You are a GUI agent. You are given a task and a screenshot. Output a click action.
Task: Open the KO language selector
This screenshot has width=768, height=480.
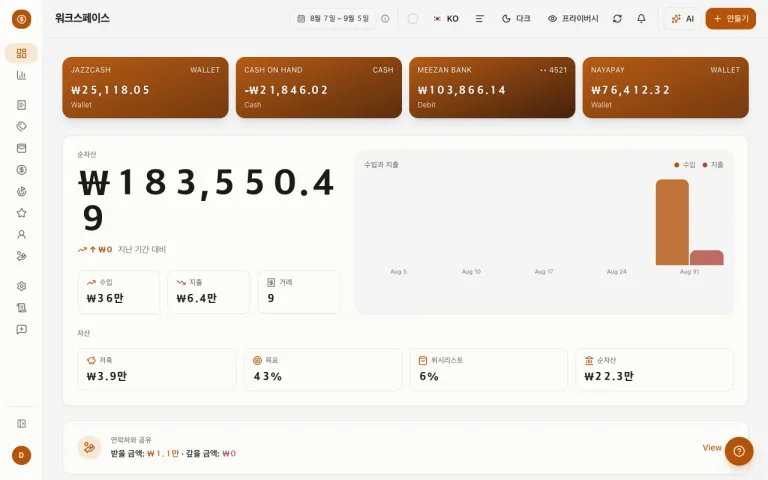pyautogui.click(x=446, y=19)
